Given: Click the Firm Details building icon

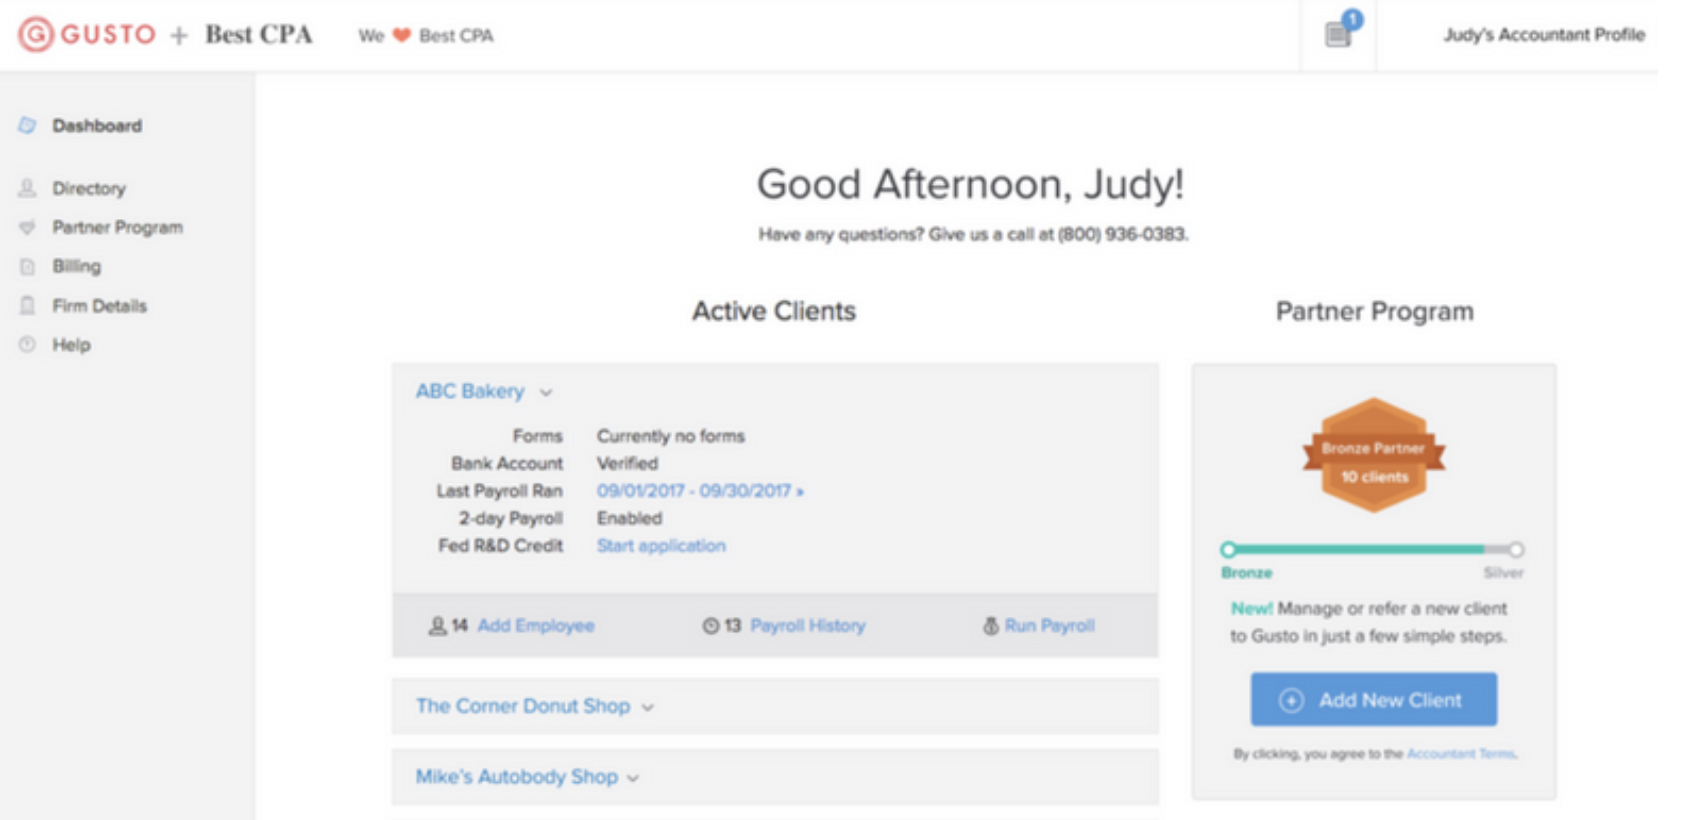Looking at the screenshot, I should pos(28,306).
